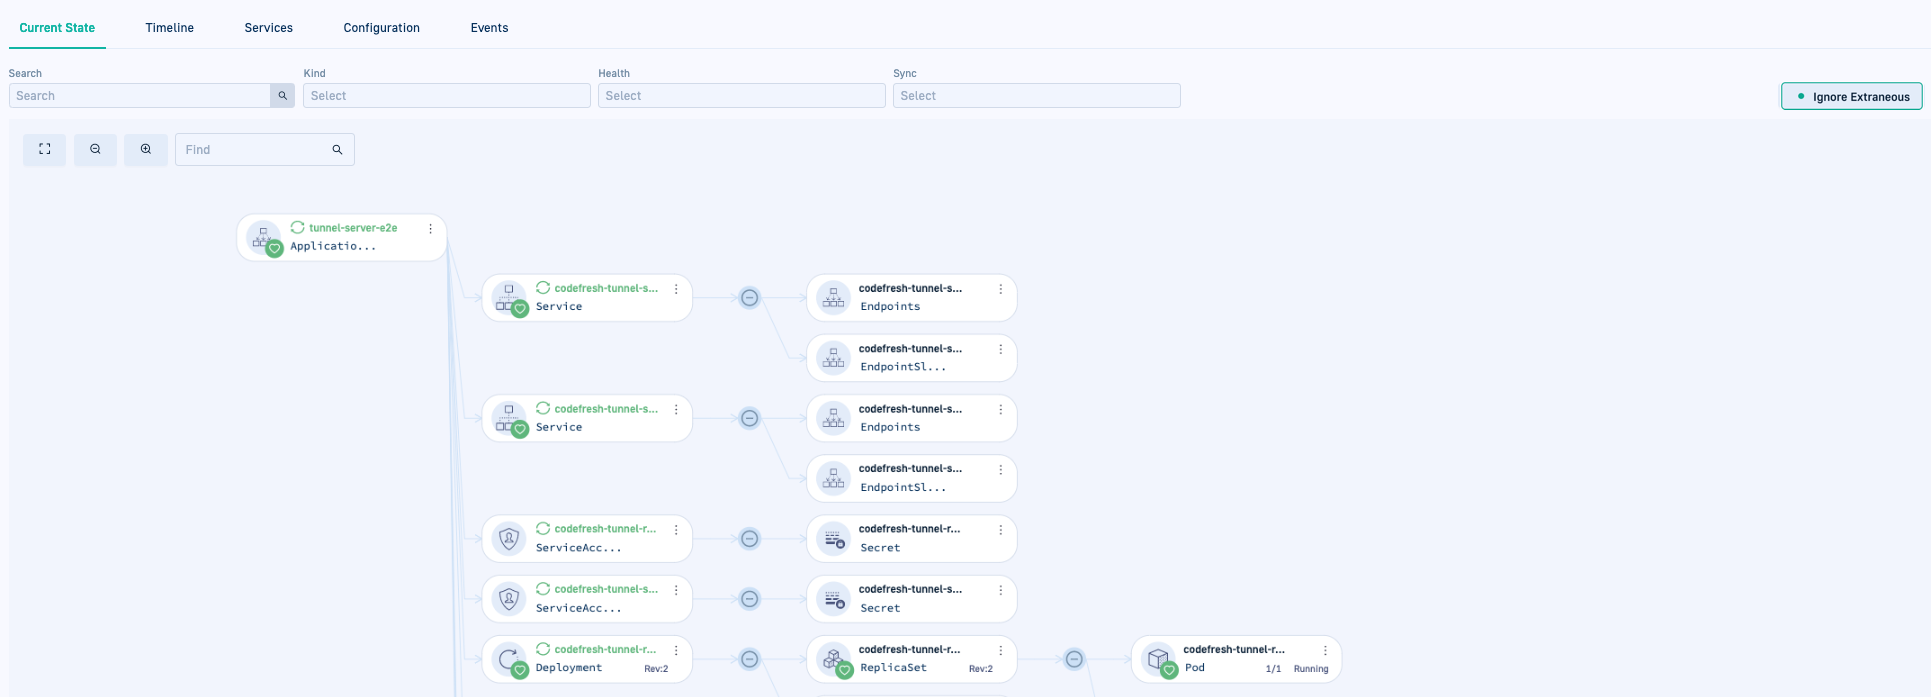Collapse children of the first Service node
The width and height of the screenshot is (1931, 697).
(749, 298)
